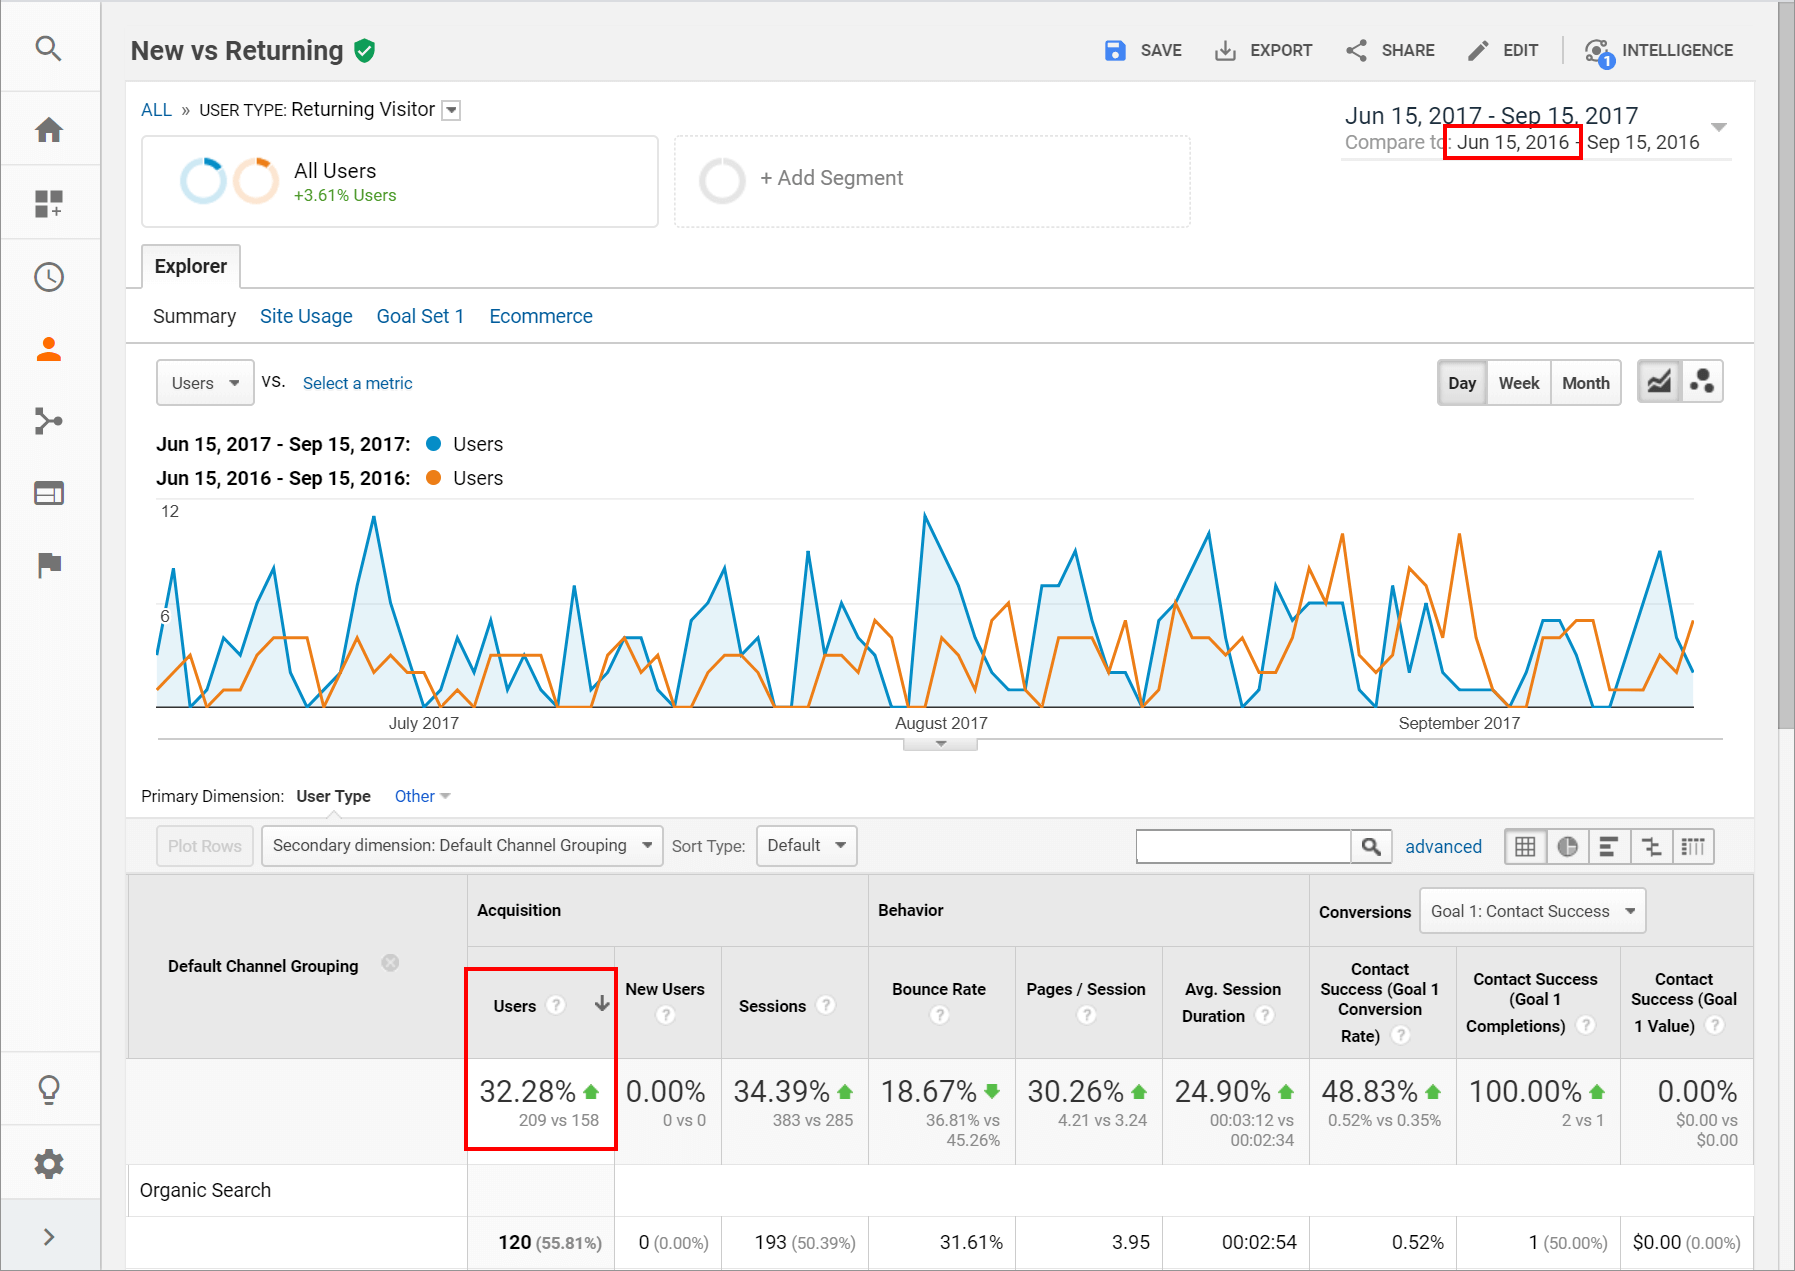1795x1271 pixels.
Task: Go to Home in the sidebar
Action: pos(48,130)
